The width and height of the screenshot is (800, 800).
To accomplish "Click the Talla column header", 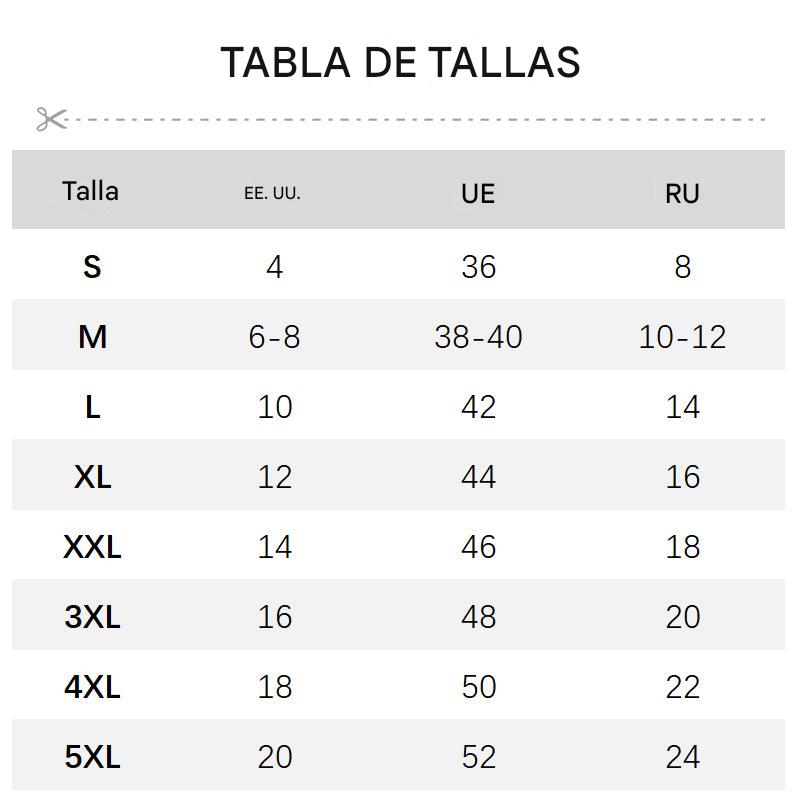I will click(x=91, y=191).
